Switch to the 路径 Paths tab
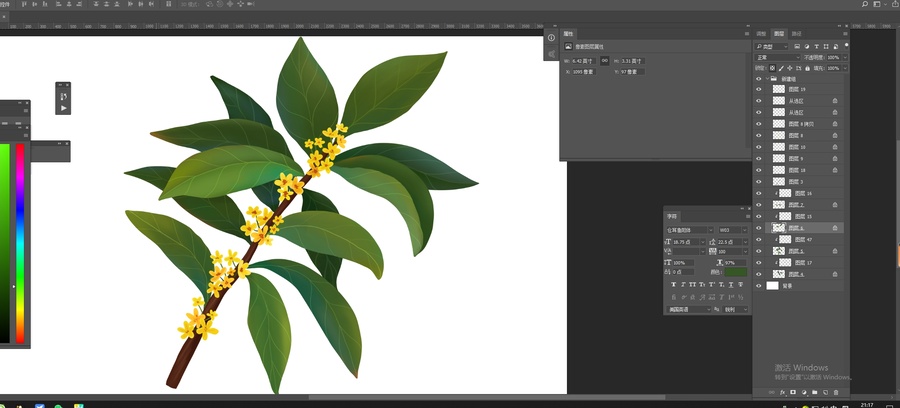 (x=796, y=34)
